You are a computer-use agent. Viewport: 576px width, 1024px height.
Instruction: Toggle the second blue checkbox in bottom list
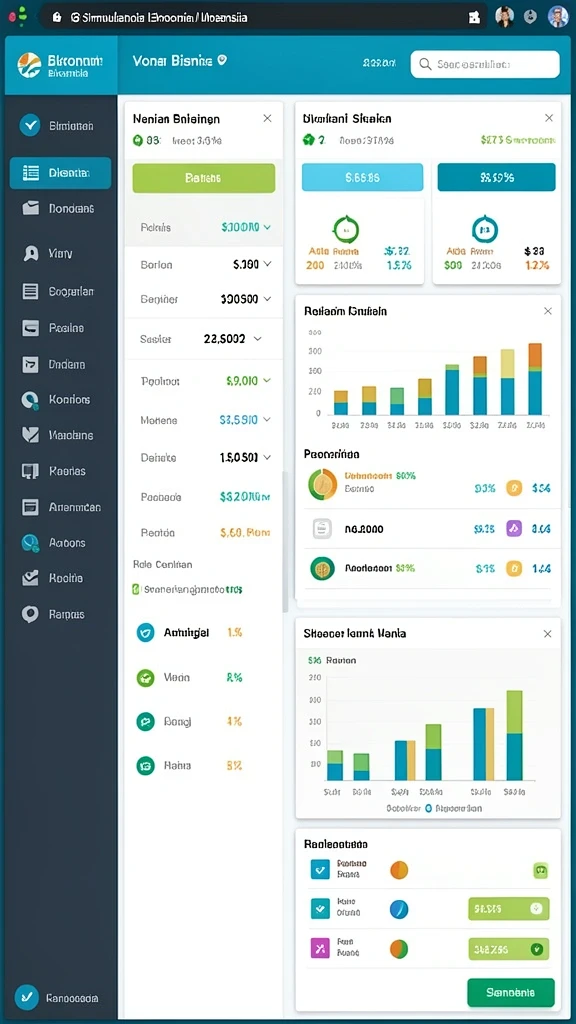coord(320,908)
